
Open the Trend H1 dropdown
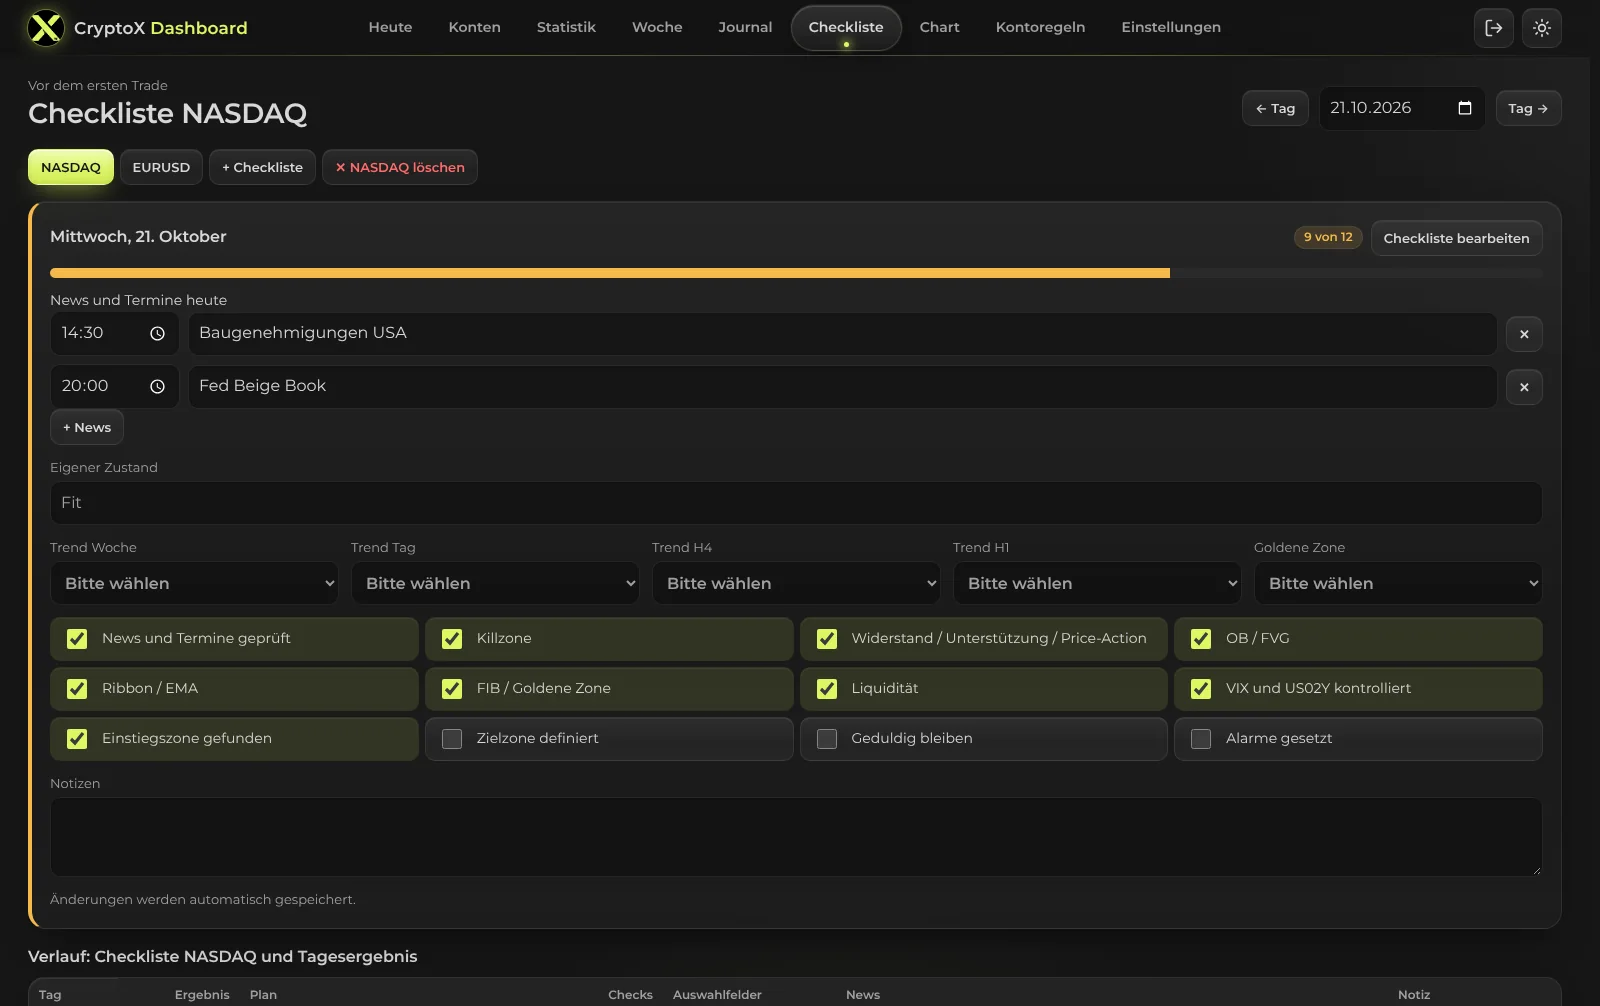pos(1097,583)
